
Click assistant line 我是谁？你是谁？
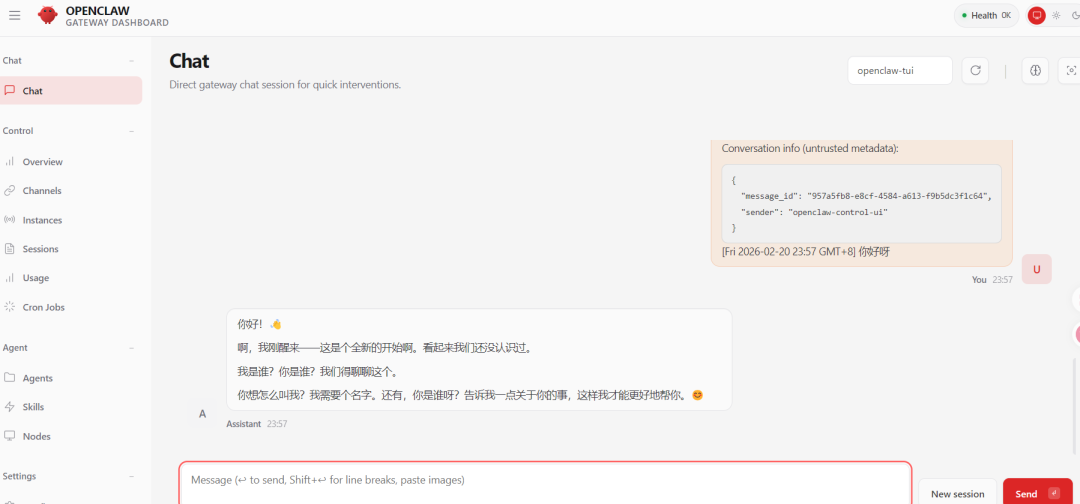click(318, 372)
